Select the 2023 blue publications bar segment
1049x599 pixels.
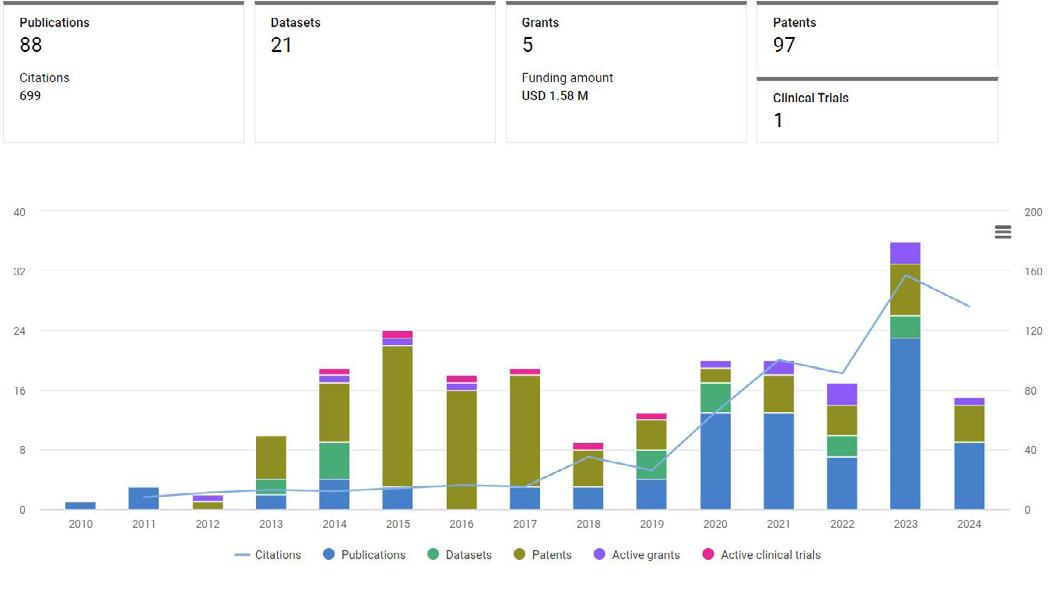[905, 424]
